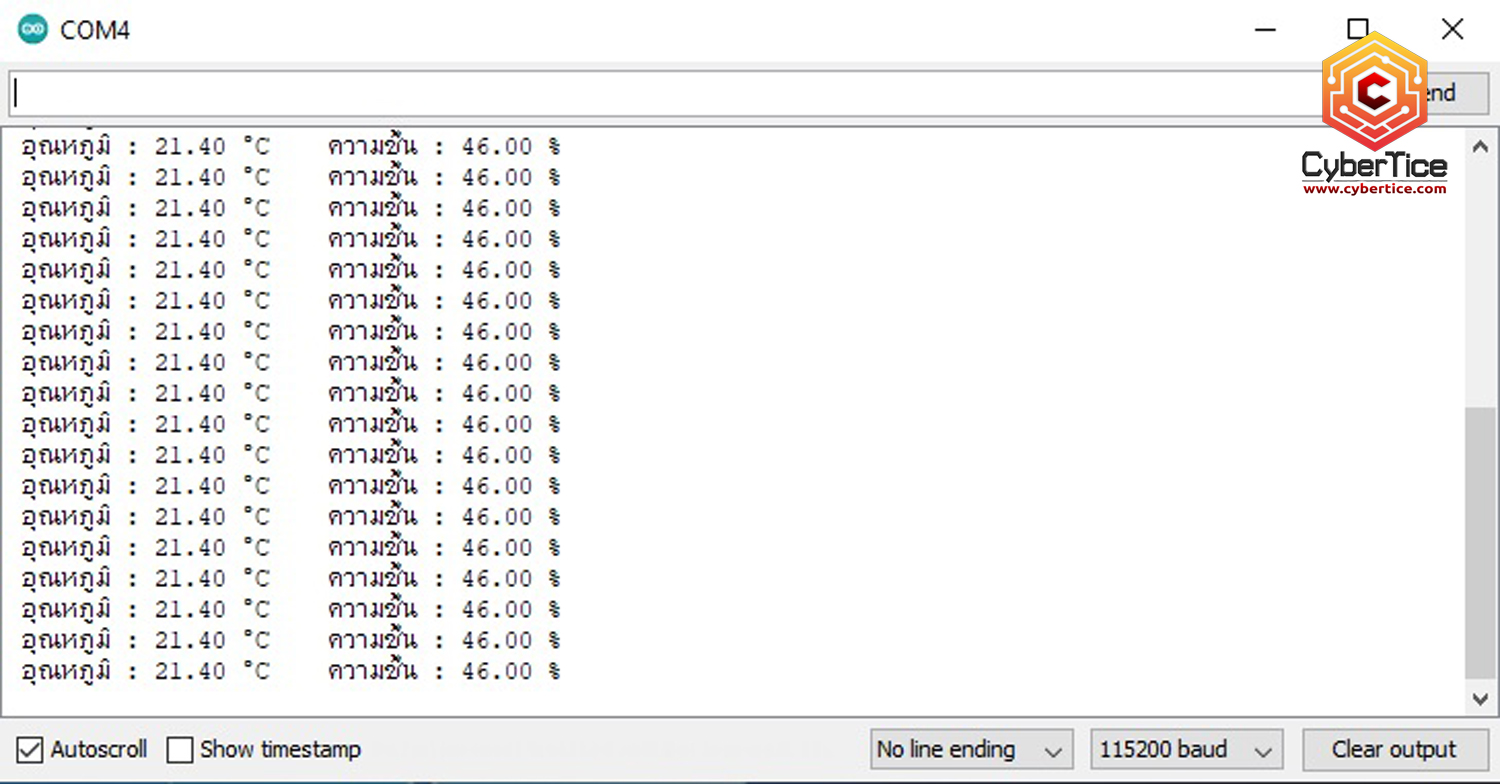Disable the Autoscroll checkbox
Viewport: 1500px width, 784px height.
coord(31,749)
